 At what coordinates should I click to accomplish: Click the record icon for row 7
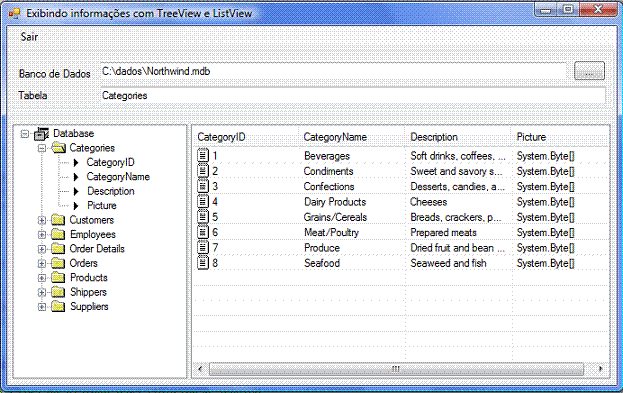point(203,247)
